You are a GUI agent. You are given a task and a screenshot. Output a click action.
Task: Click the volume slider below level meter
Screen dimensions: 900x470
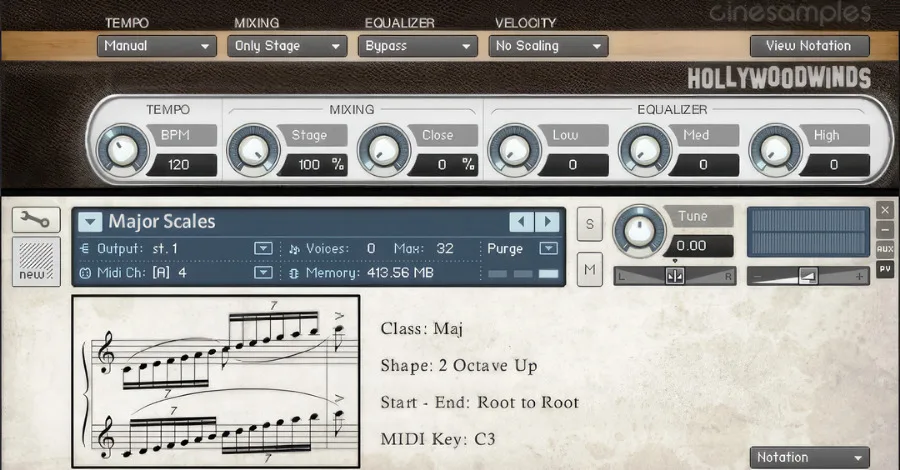(808, 276)
